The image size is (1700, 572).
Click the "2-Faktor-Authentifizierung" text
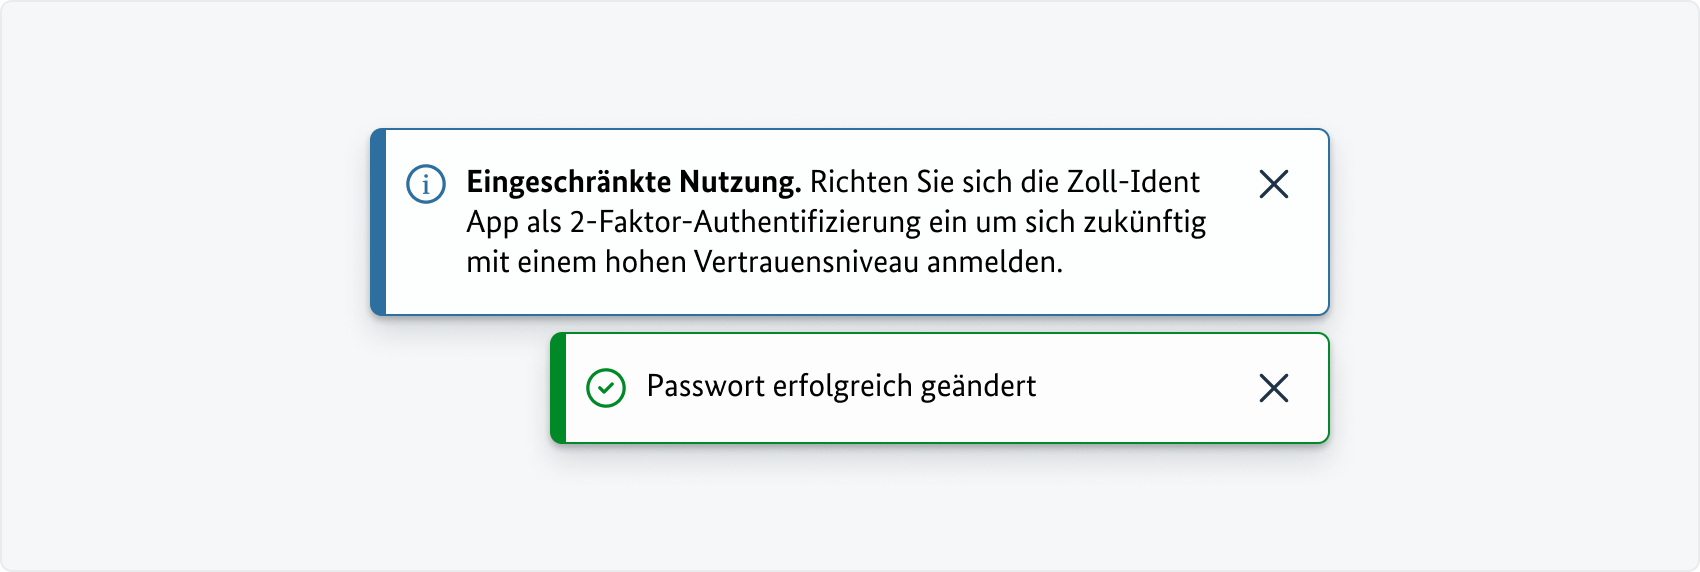point(745,222)
